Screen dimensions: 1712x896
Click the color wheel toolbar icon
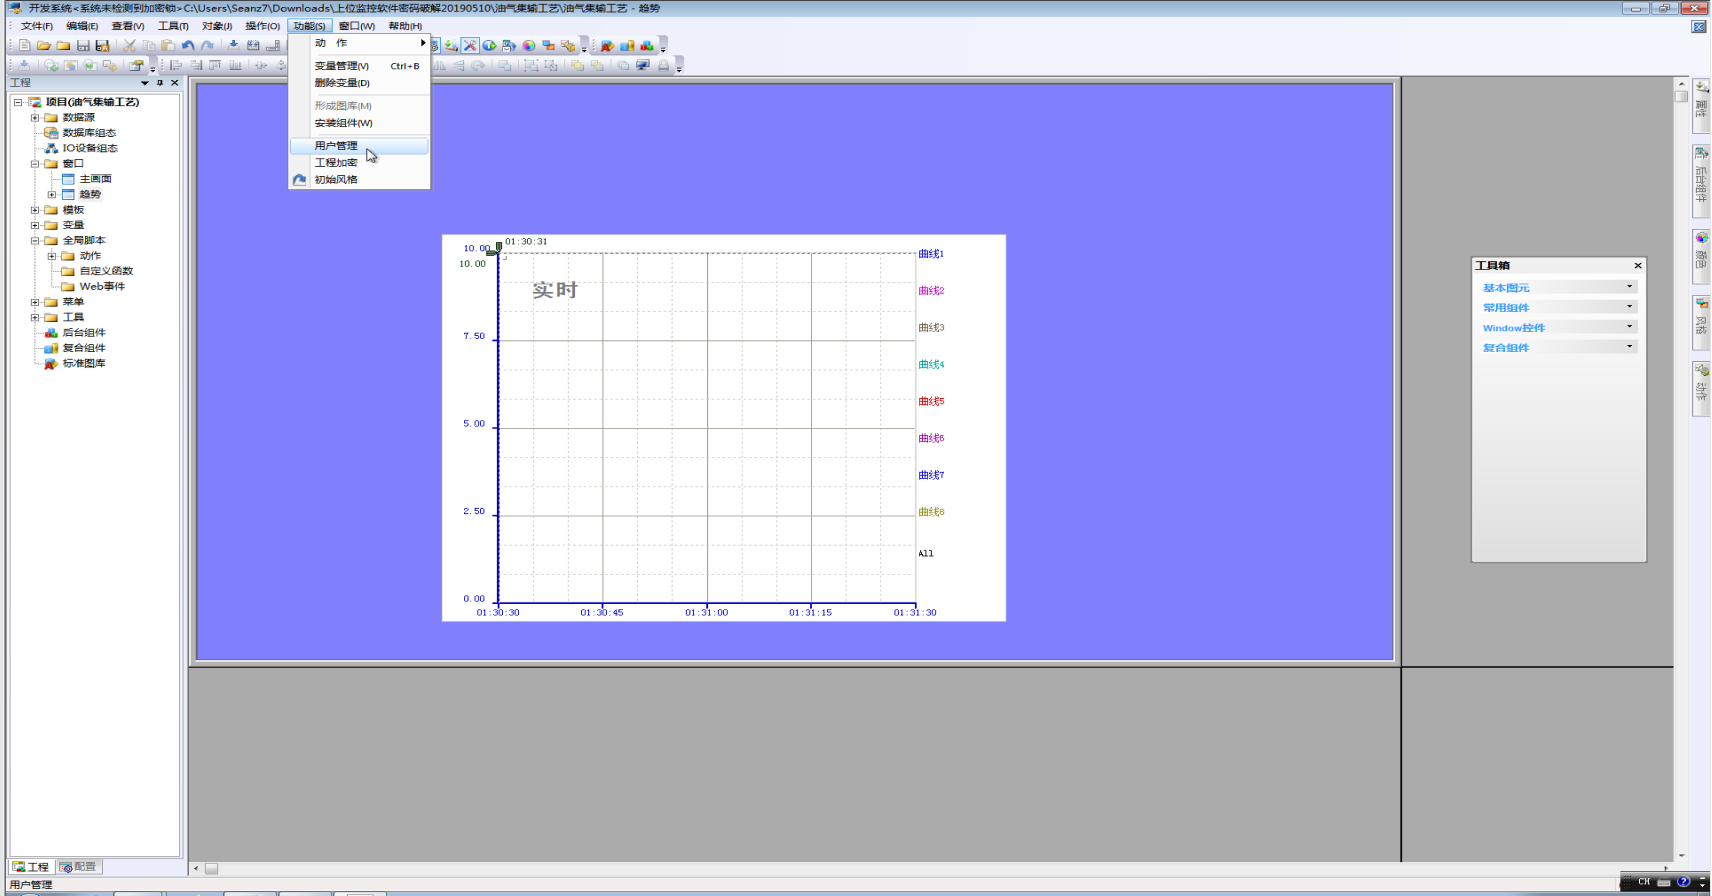pyautogui.click(x=529, y=46)
